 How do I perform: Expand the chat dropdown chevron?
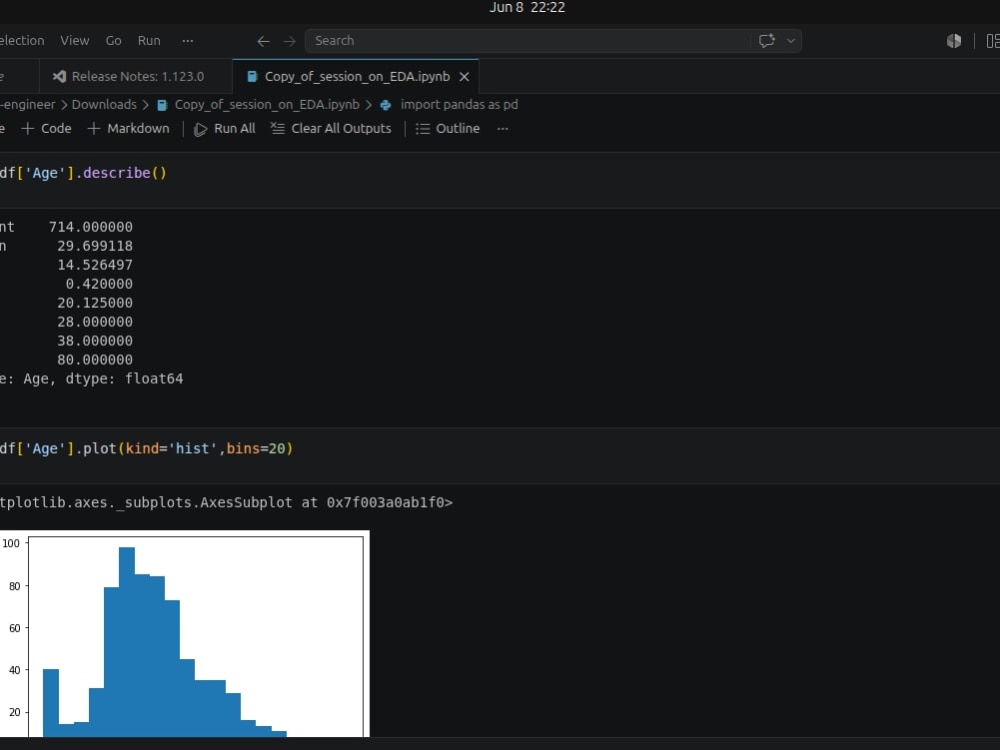click(791, 41)
